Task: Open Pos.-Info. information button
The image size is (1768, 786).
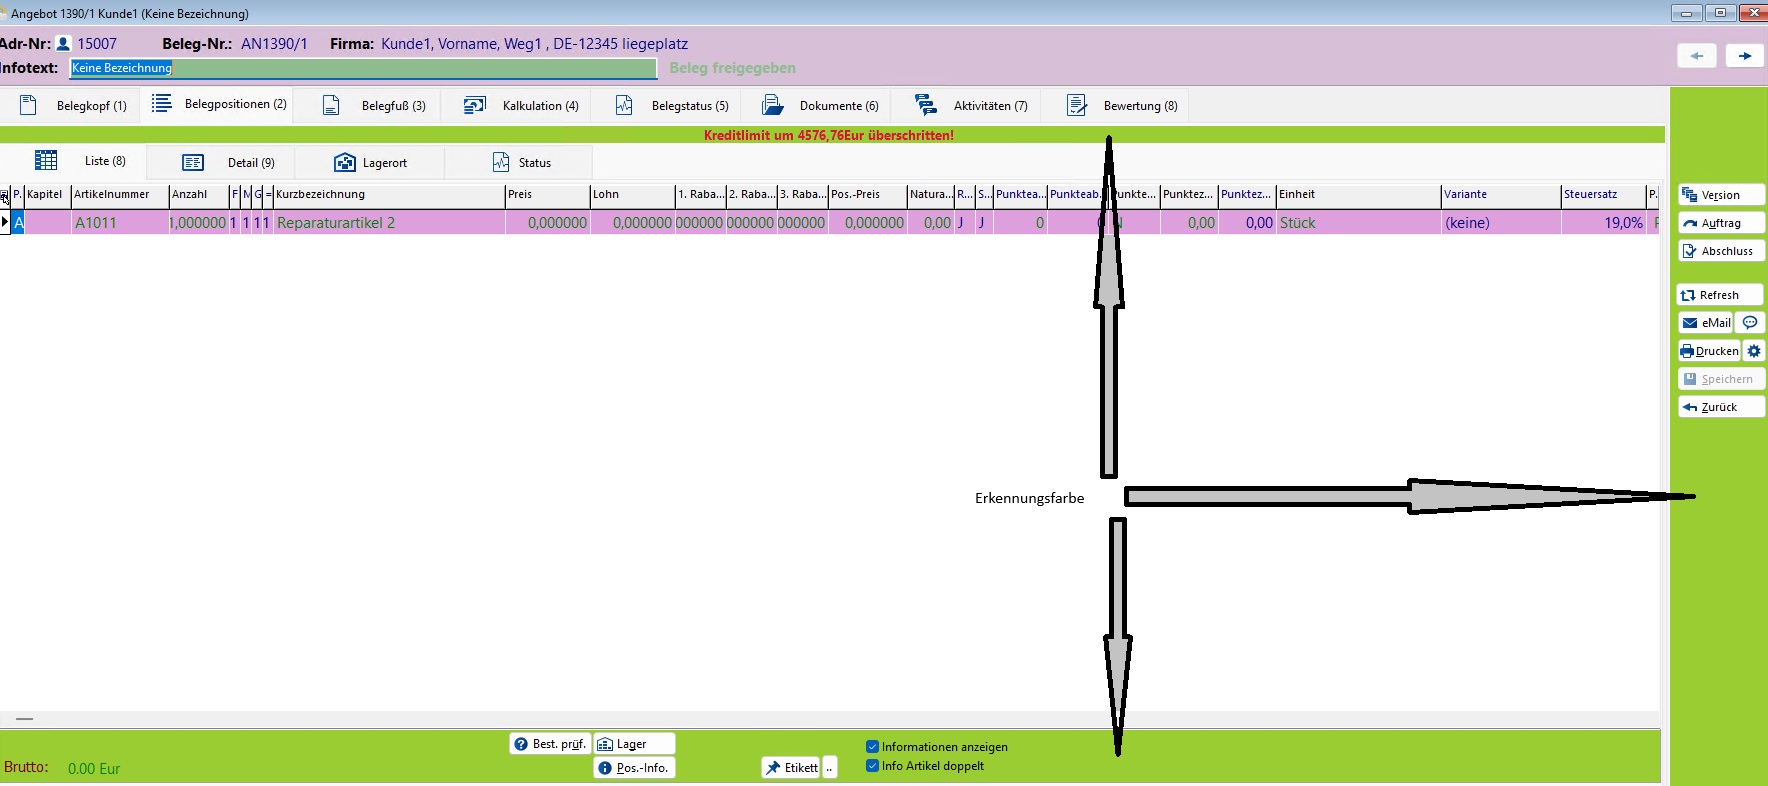Action: [634, 768]
